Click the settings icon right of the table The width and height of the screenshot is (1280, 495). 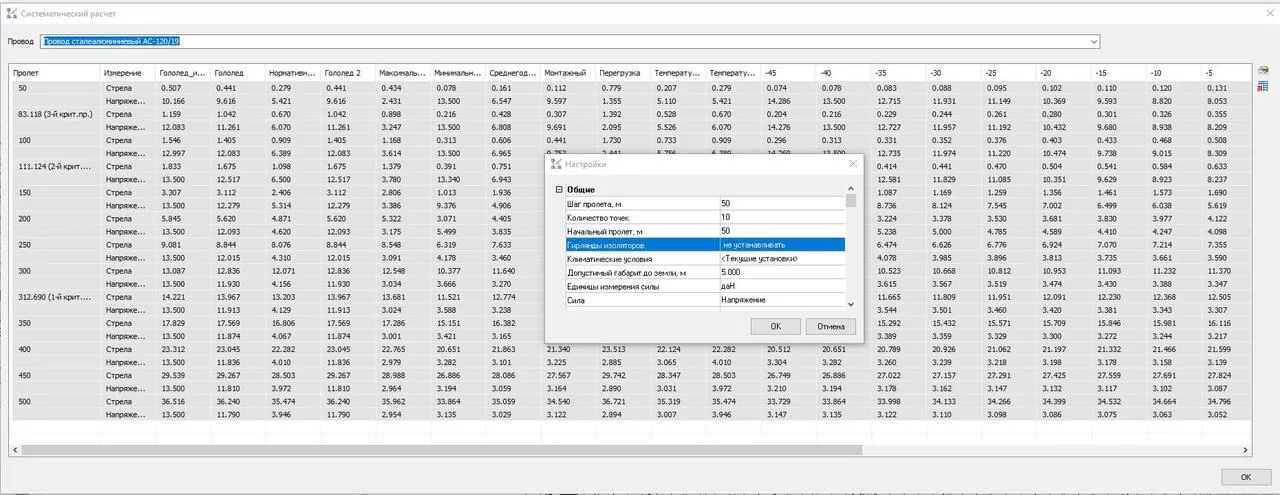(x=1264, y=71)
